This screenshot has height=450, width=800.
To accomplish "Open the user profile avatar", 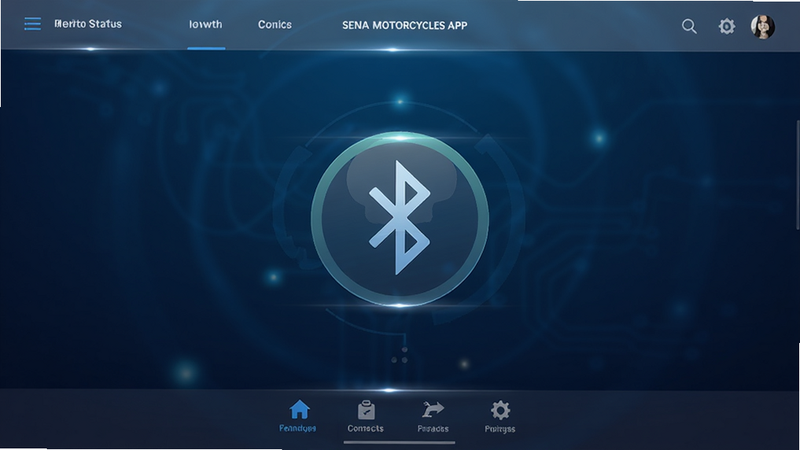I will [x=763, y=27].
